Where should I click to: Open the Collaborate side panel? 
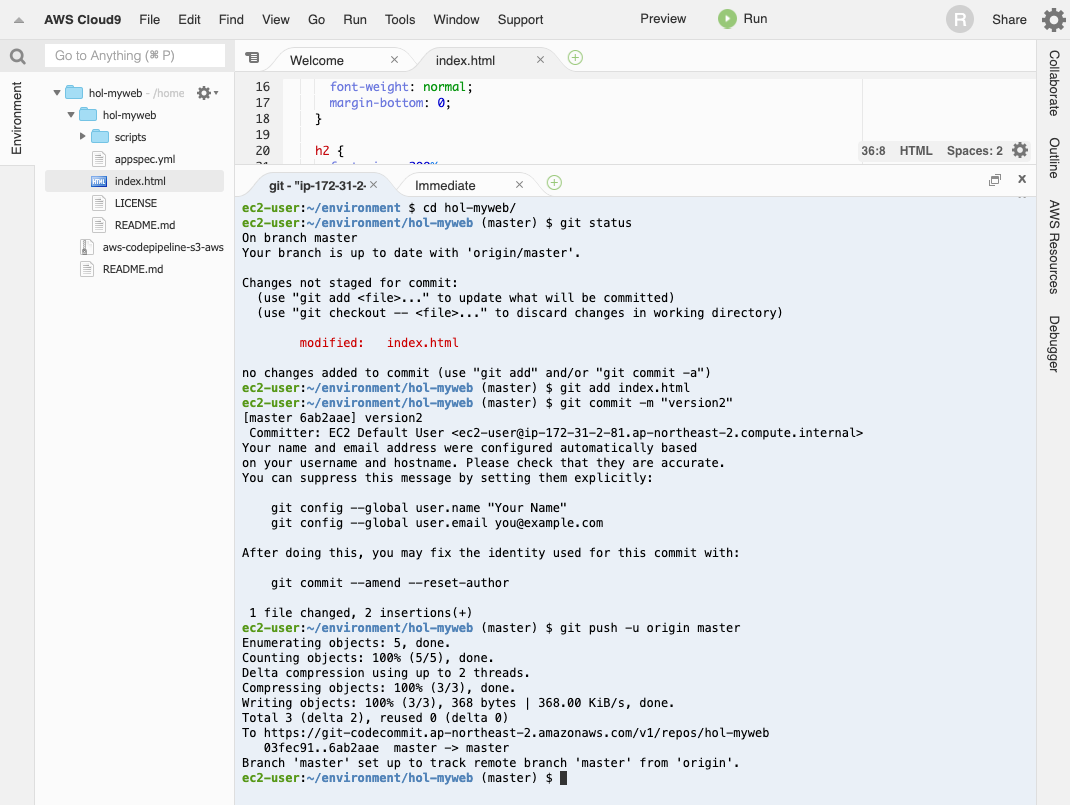1054,83
